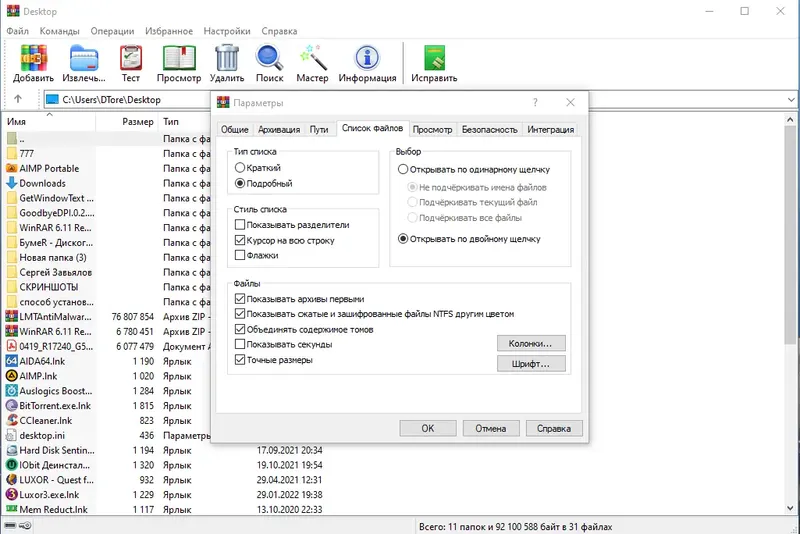
Task: Select the AIDA64.lnk shortcut icon
Action: 12,361
